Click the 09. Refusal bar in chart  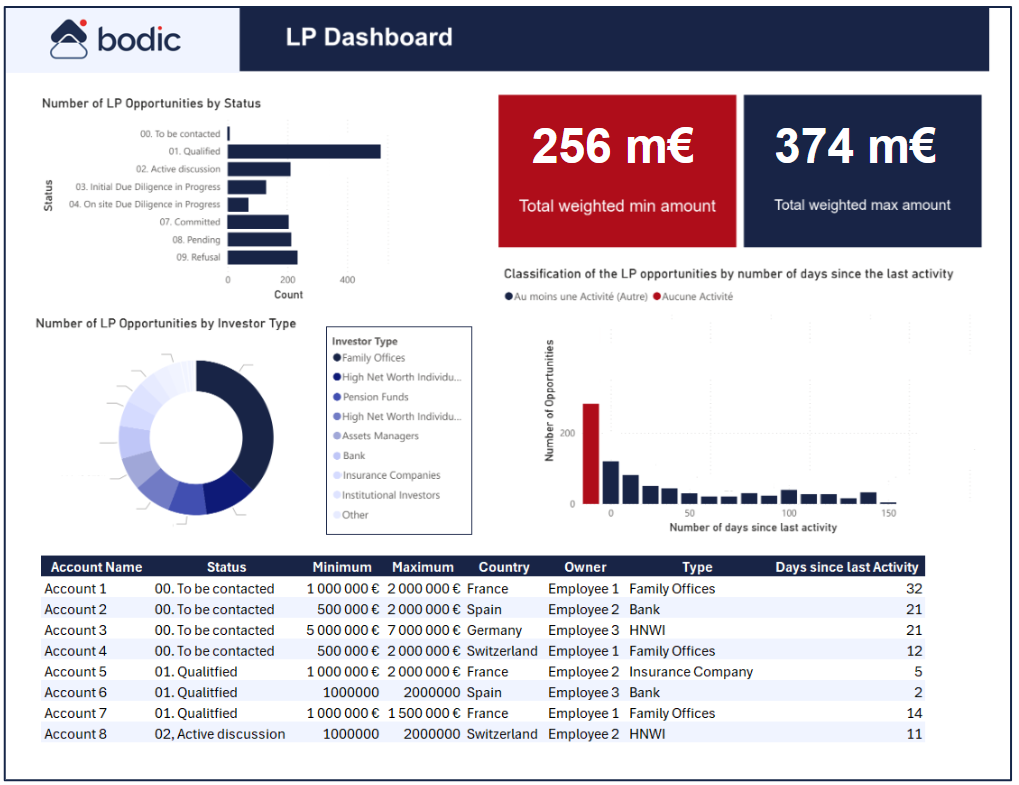[263, 257]
